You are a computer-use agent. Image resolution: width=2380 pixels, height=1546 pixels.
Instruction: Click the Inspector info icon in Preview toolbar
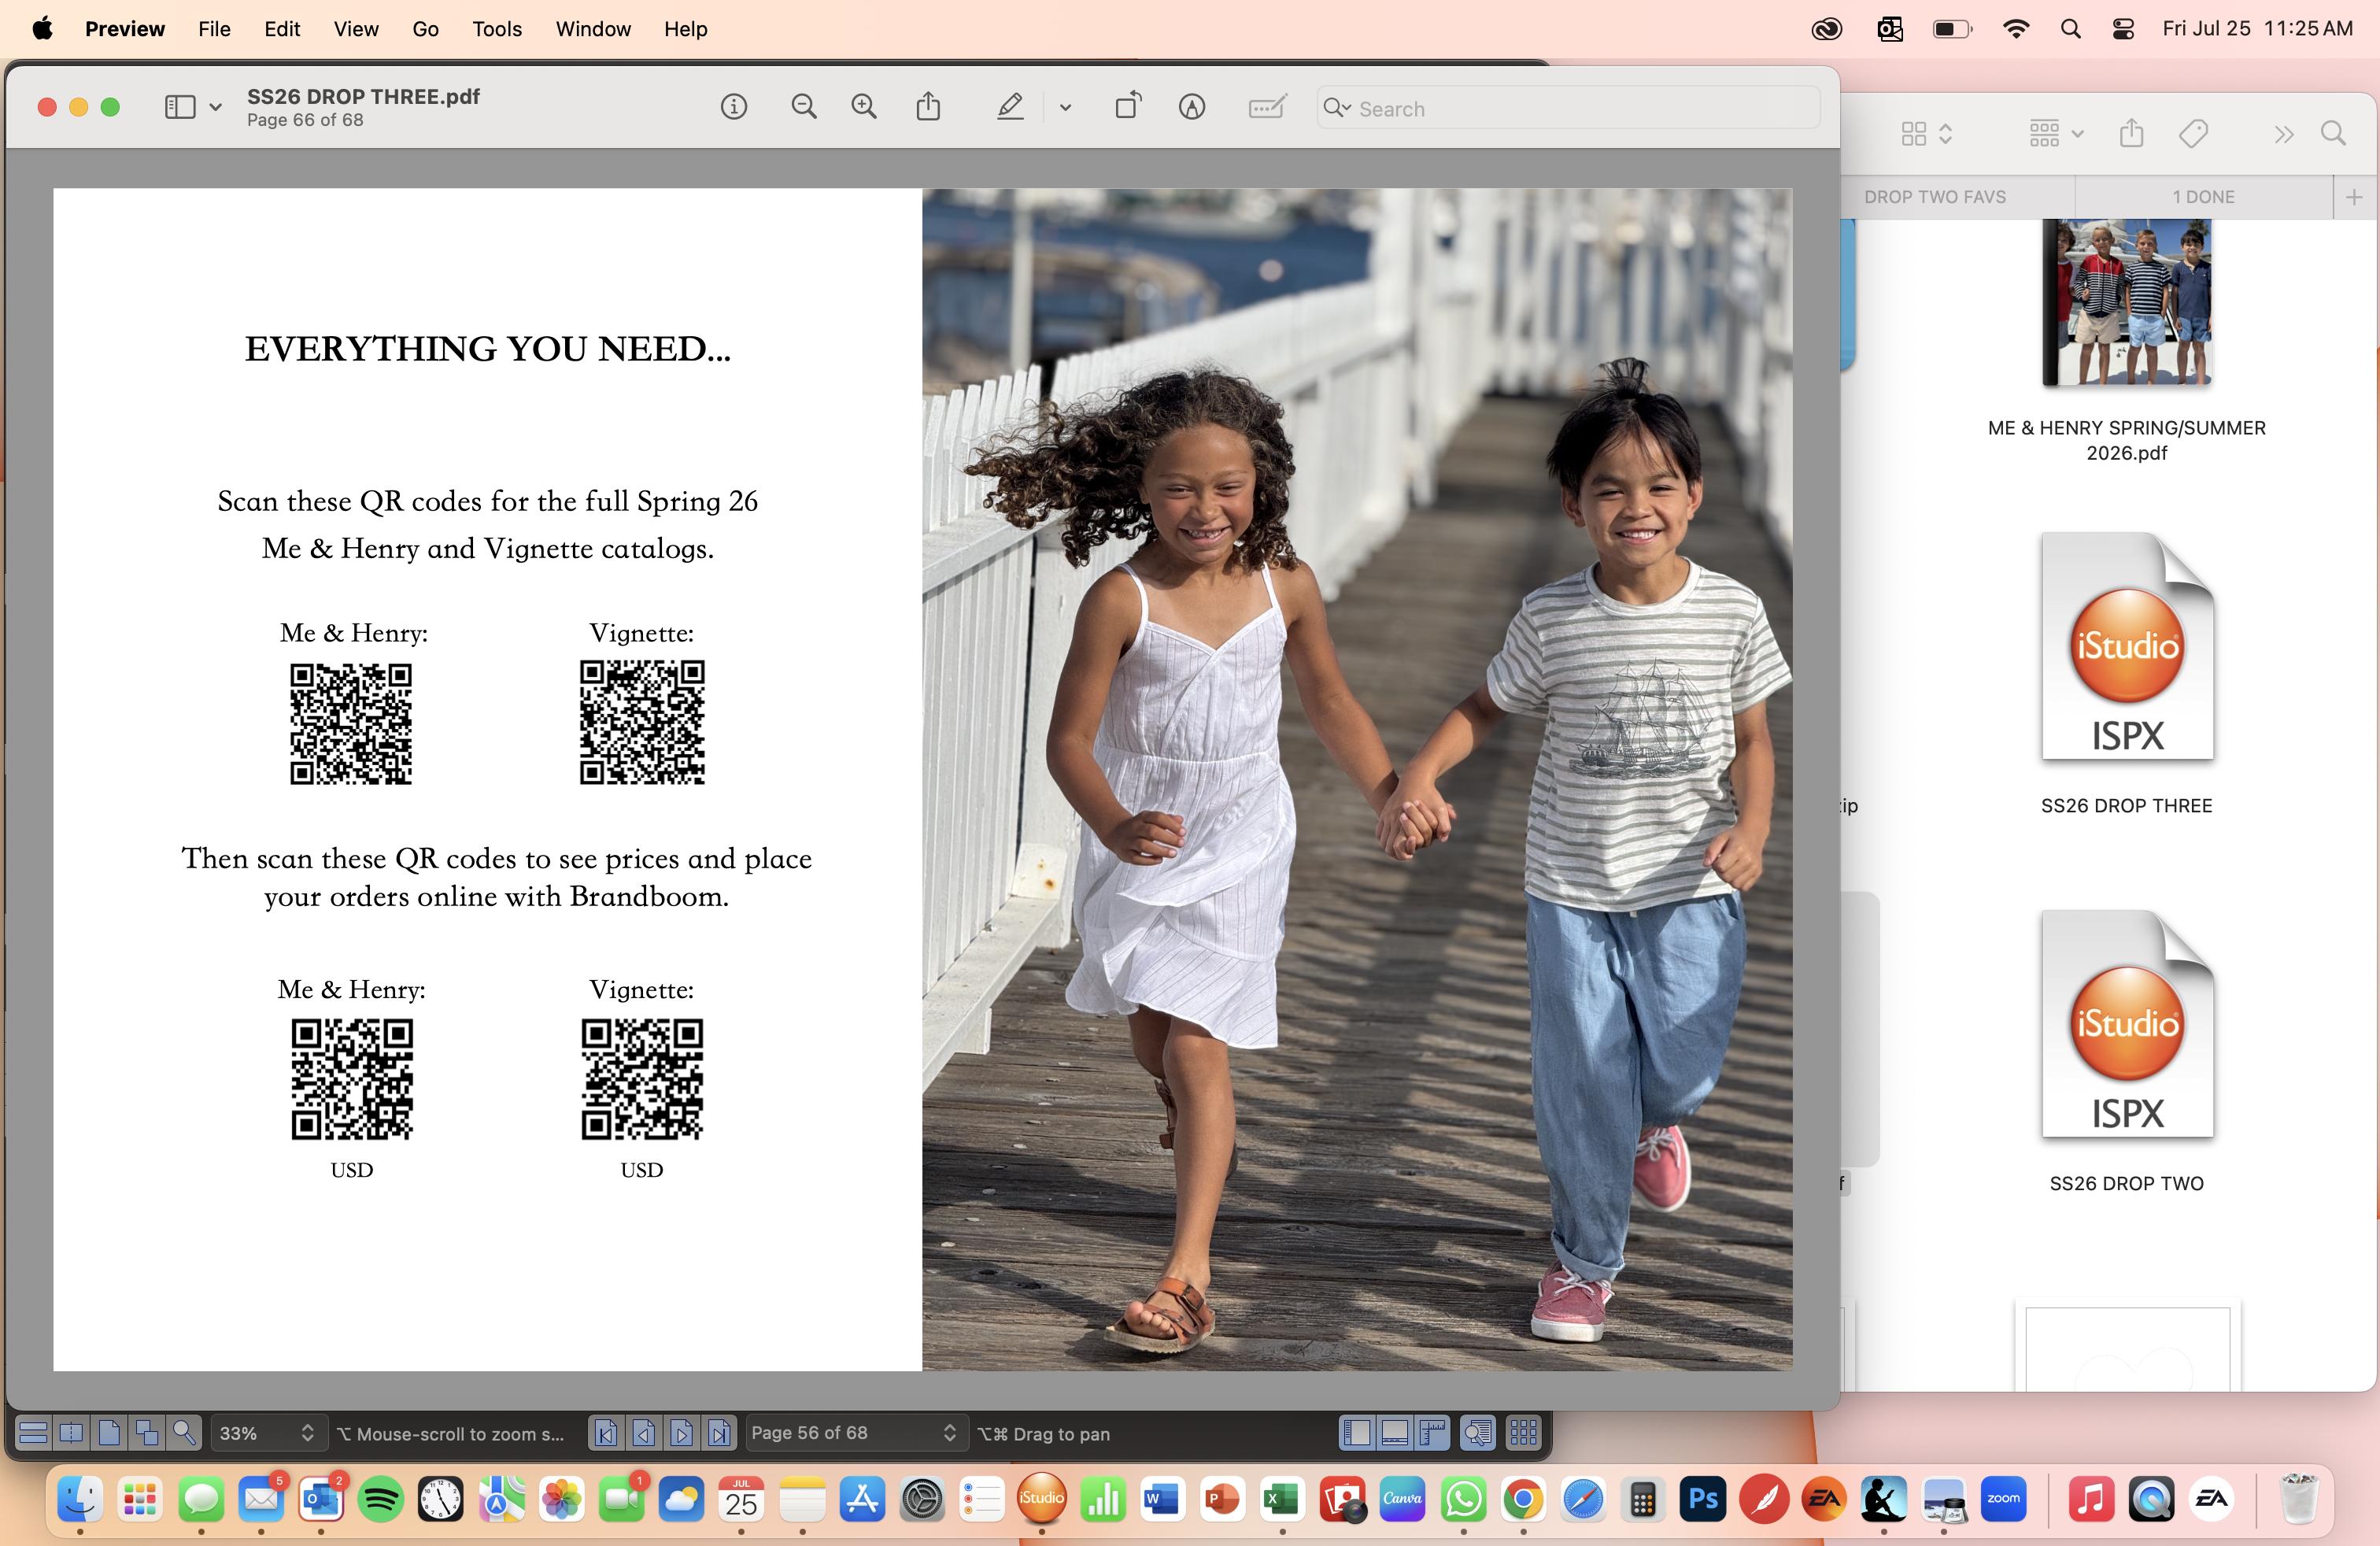point(733,107)
